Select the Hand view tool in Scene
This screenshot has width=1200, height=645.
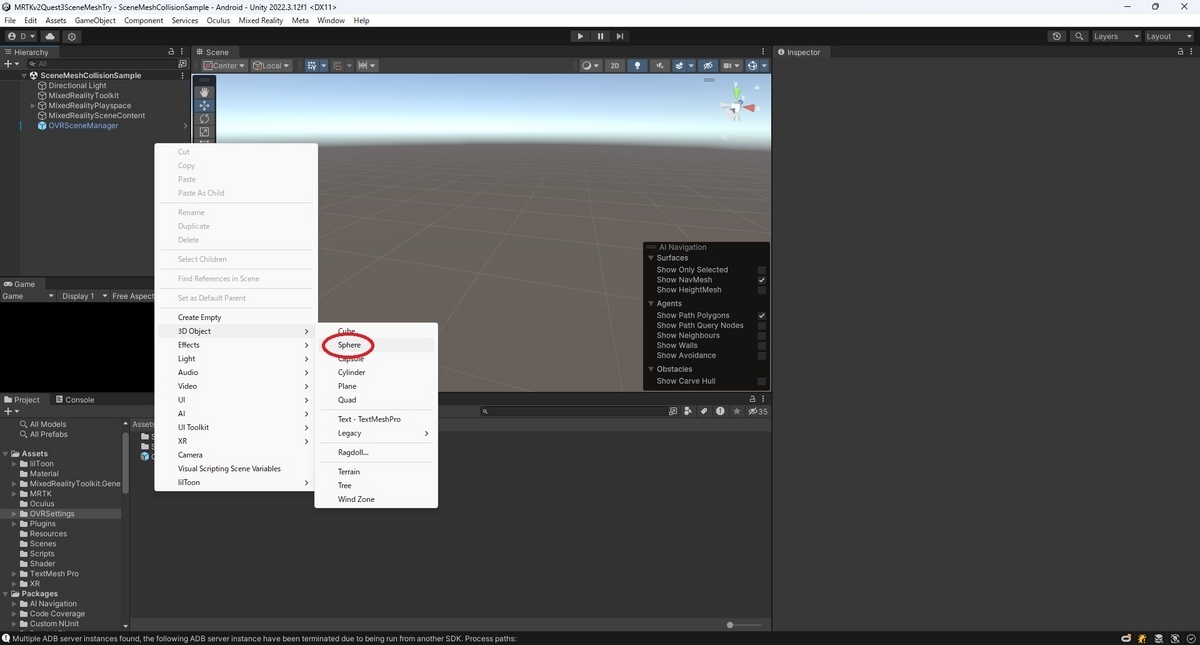[205, 92]
